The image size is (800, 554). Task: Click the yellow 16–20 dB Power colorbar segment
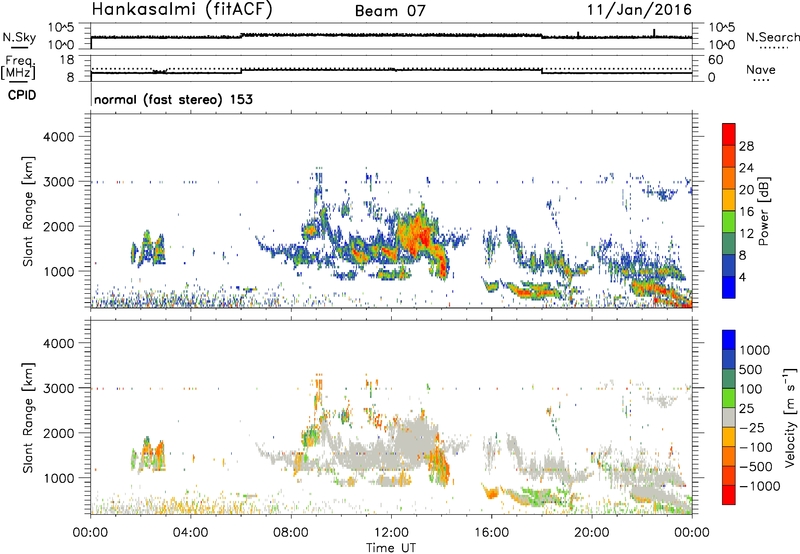pyautogui.click(x=729, y=199)
